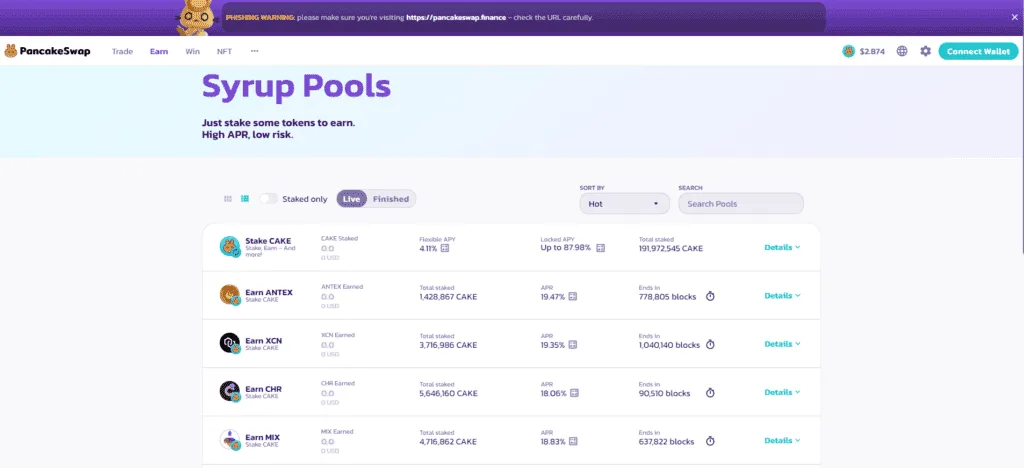Show the Finished pools option
Image resolution: width=1024 pixels, height=468 pixels.
(x=391, y=199)
